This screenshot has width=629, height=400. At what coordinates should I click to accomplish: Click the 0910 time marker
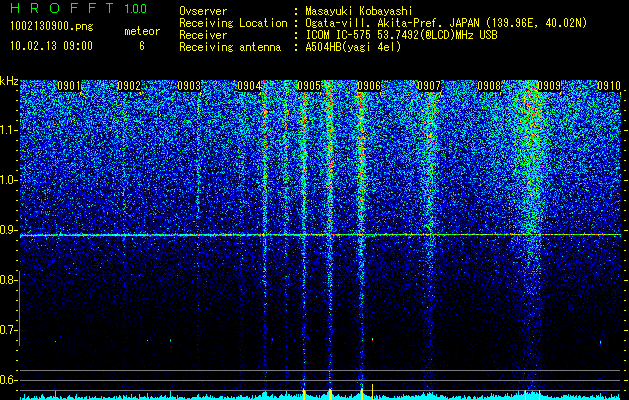[609, 86]
